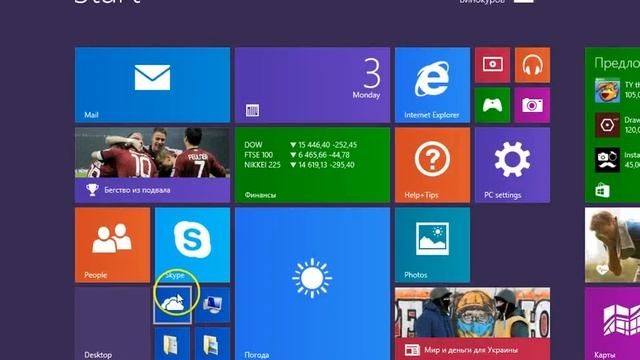Open the magenta Camera tile

pos(532,105)
